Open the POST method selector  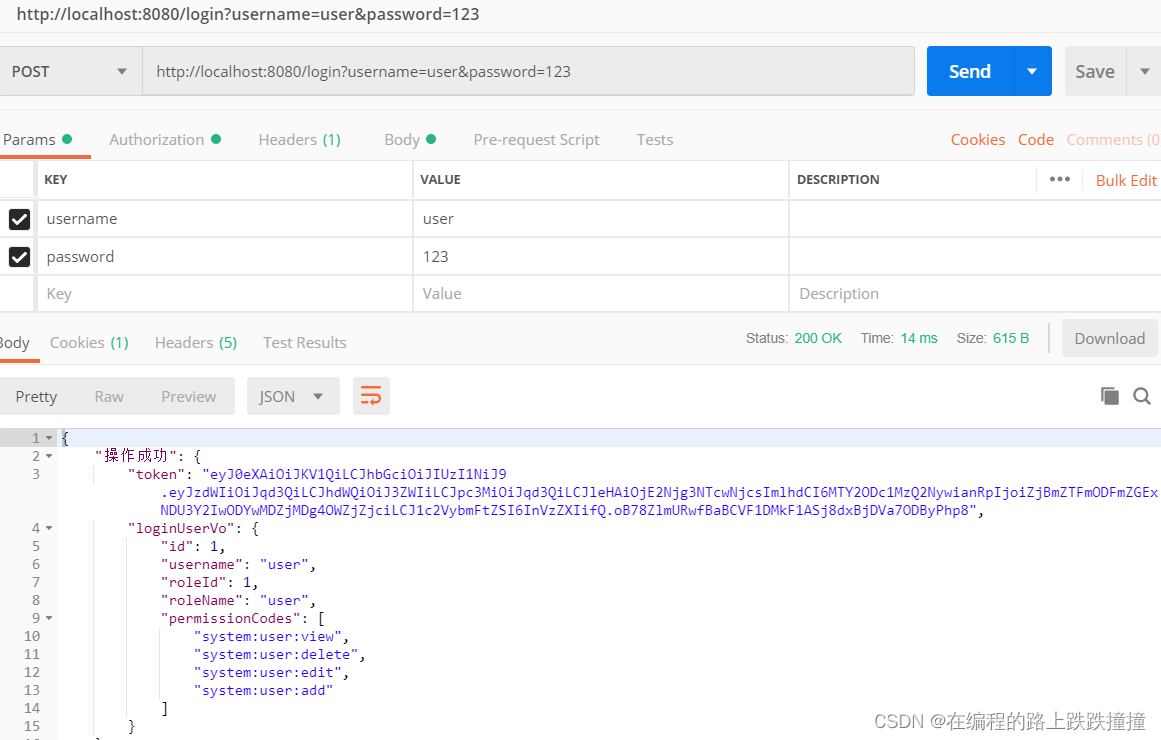point(70,71)
